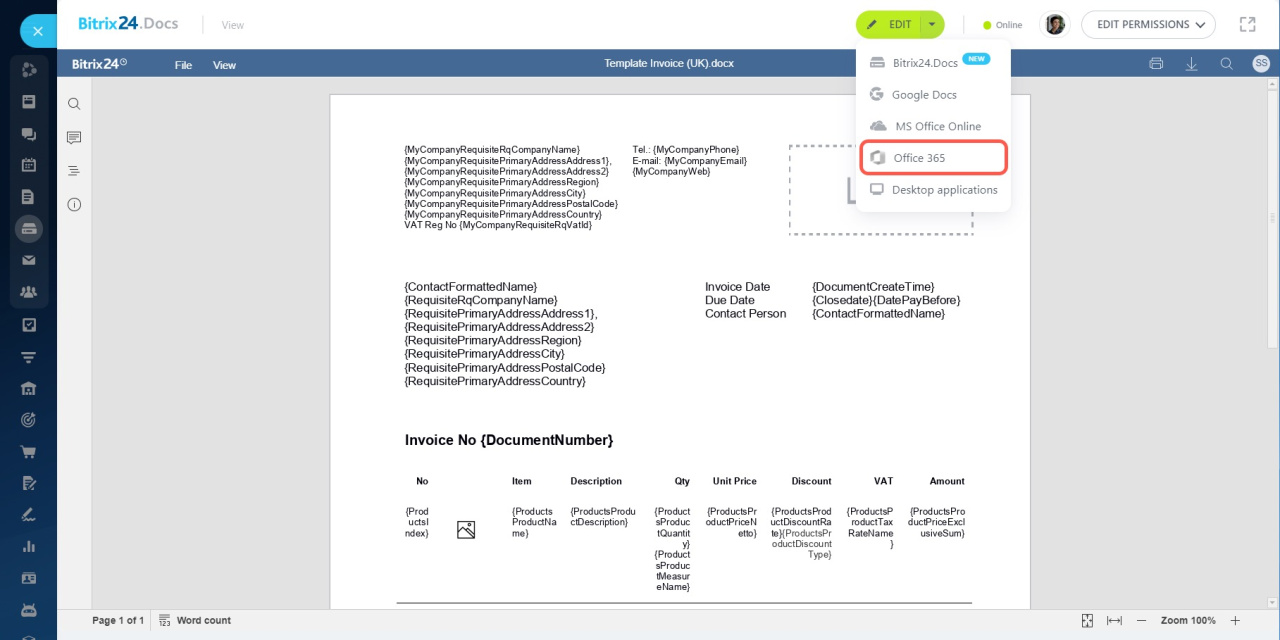Open the headings navigation panel icon
Screen dimensions: 1280x640
point(74,171)
